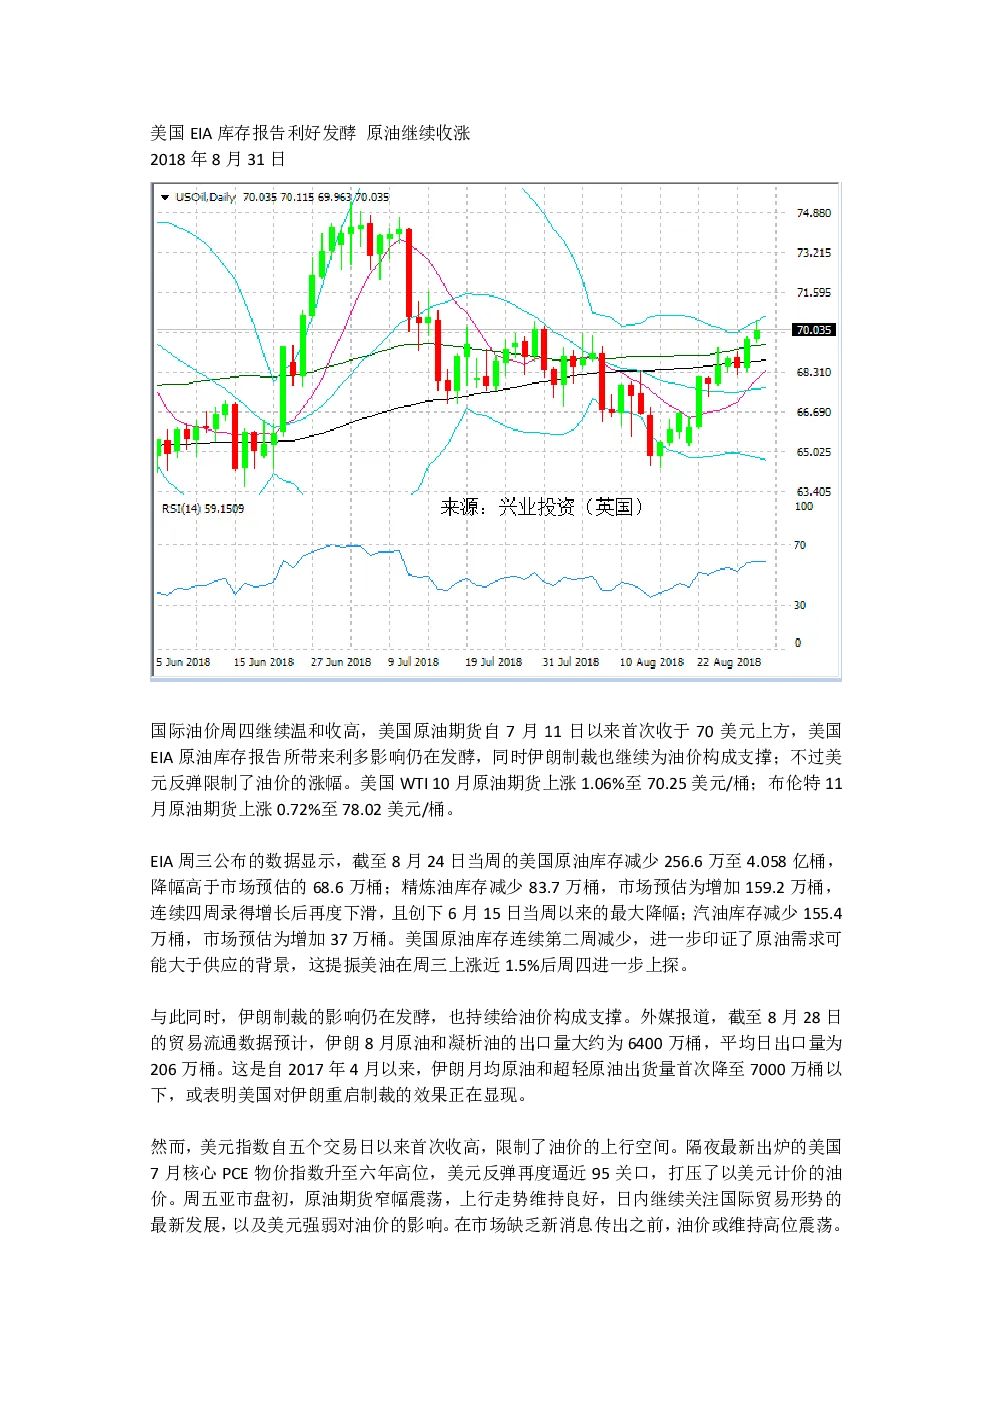This screenshot has width=992, height=1403.
Task: Click the 63.405 price axis label
Action: (814, 491)
